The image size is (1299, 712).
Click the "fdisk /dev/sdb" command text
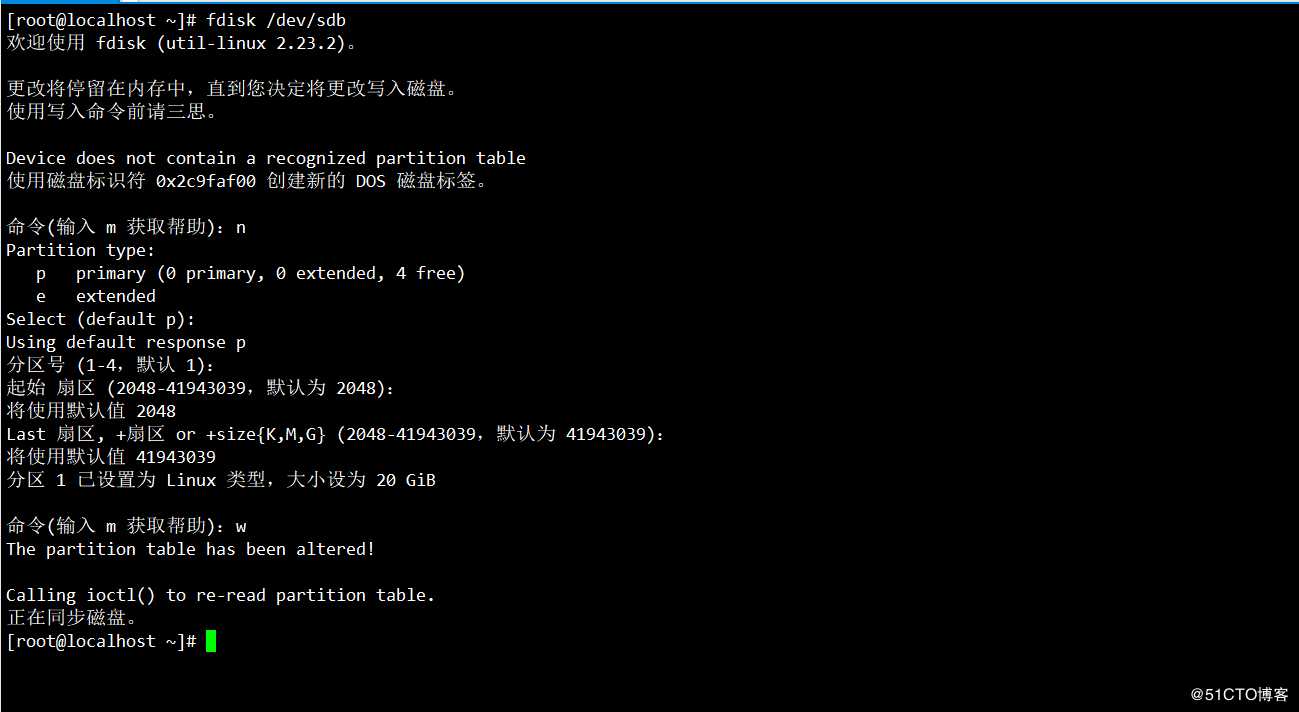(277, 20)
